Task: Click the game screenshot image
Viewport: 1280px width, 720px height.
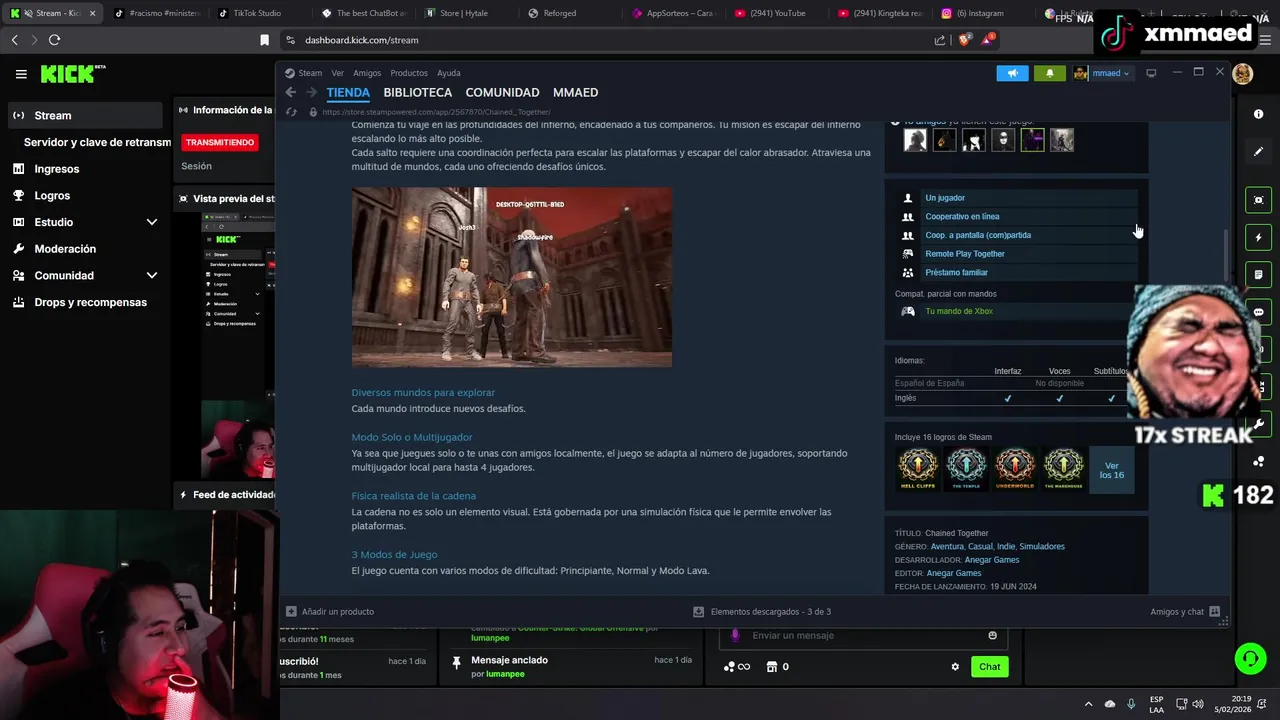Action: tap(511, 277)
